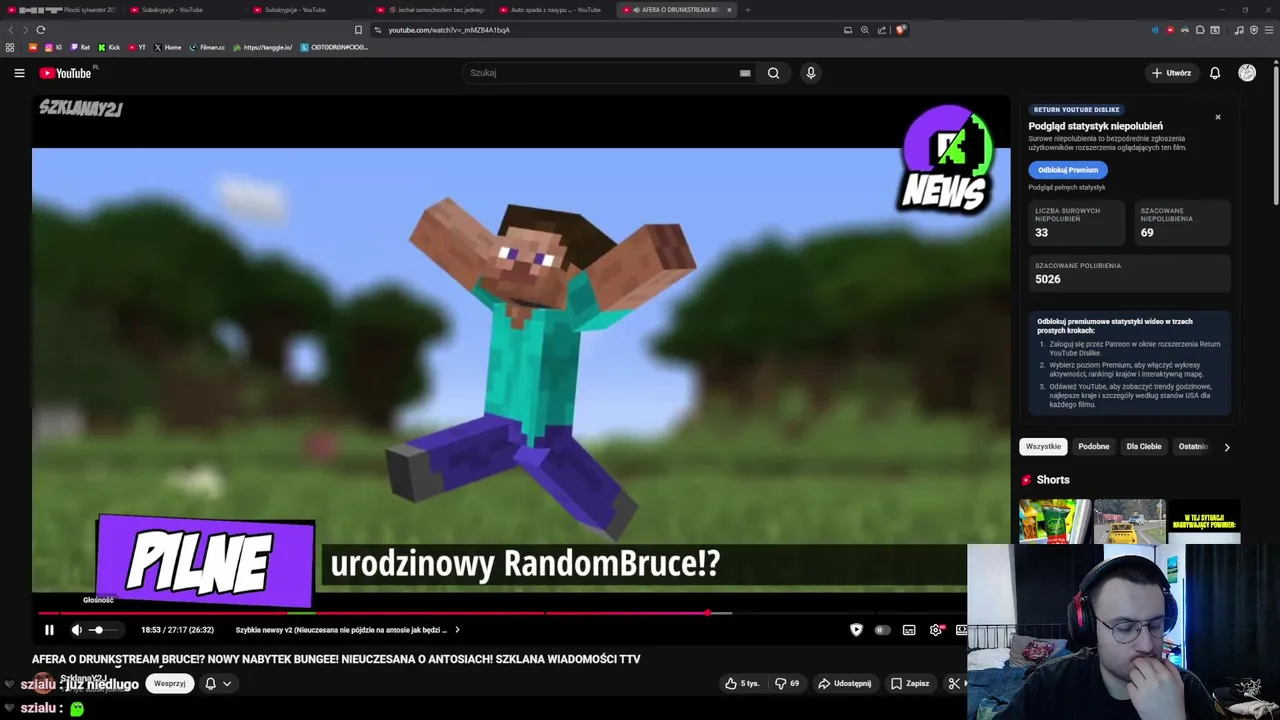Open the first Shorts thumbnail
This screenshot has width=1280, height=720.
1055,521
